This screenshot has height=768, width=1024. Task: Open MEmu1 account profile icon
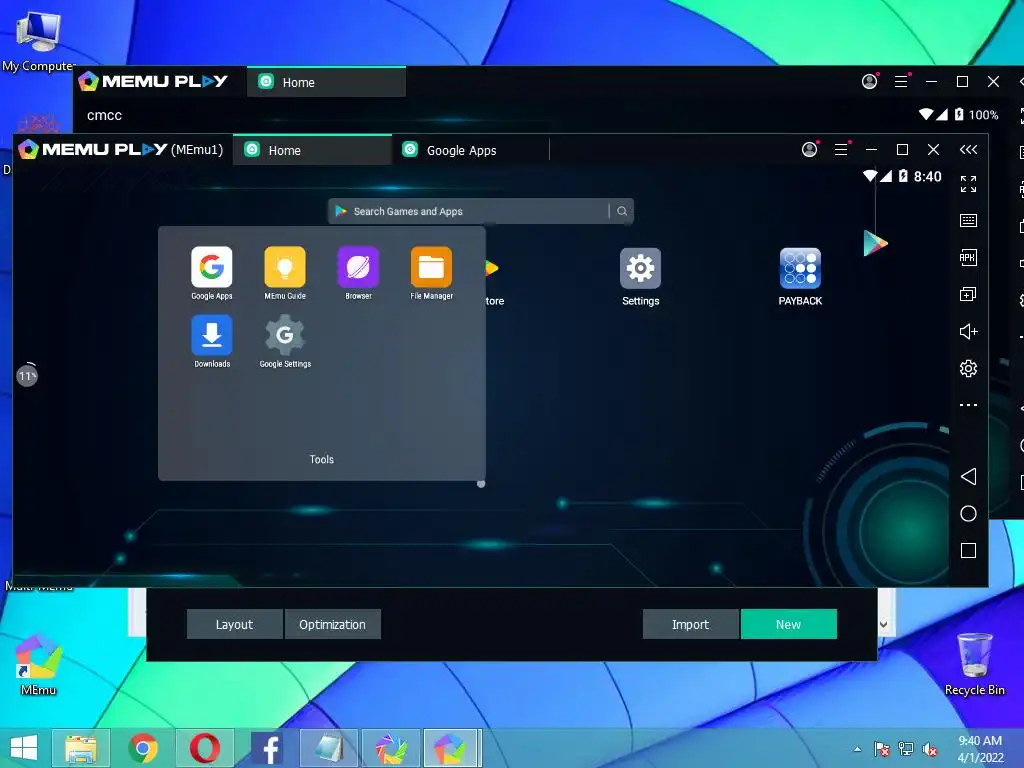(x=809, y=150)
